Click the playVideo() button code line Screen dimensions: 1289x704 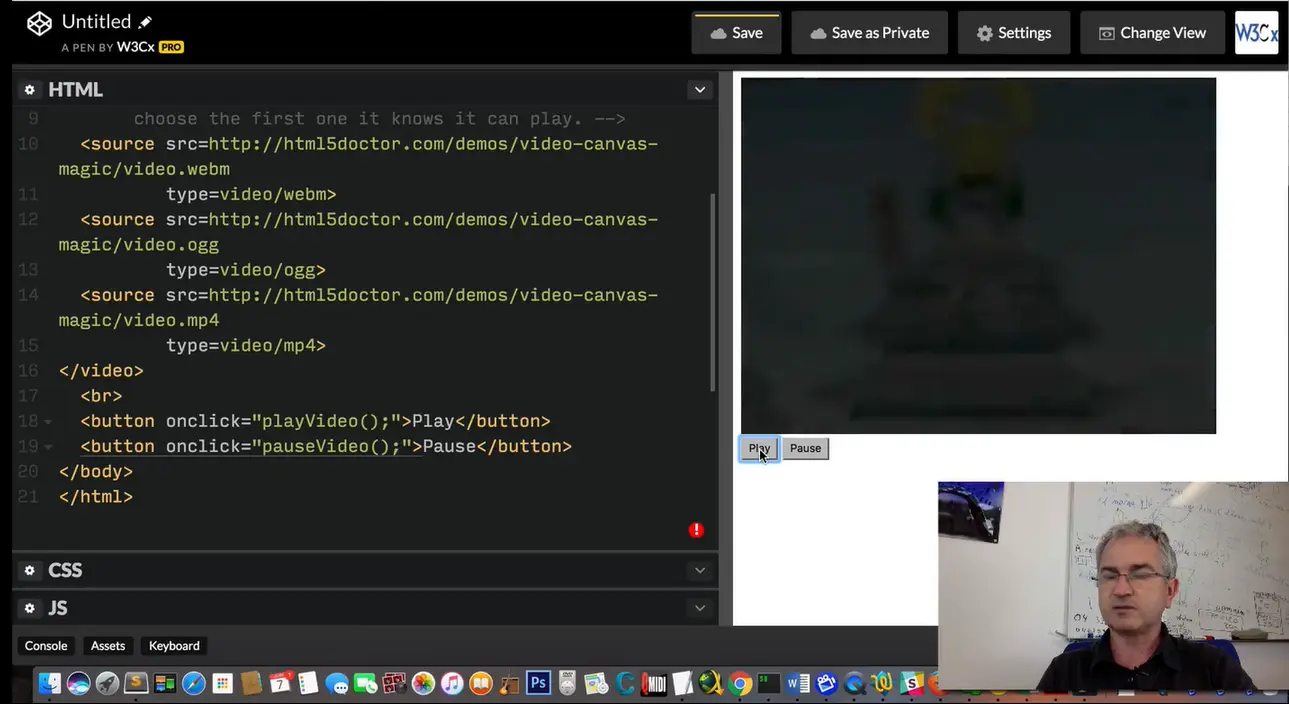(x=315, y=421)
